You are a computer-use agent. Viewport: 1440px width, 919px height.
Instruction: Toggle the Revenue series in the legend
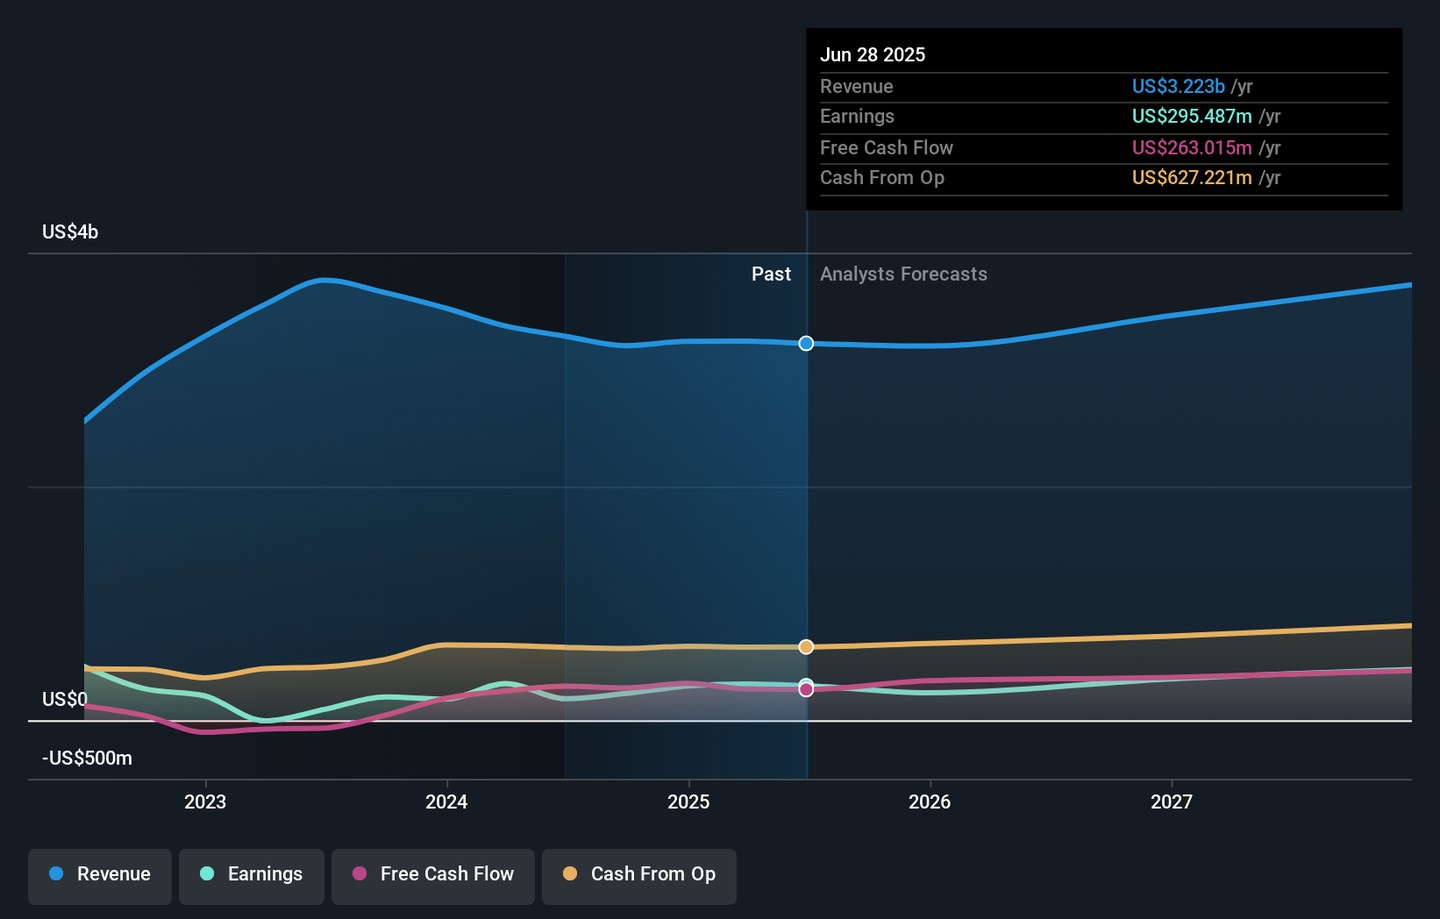[100, 874]
